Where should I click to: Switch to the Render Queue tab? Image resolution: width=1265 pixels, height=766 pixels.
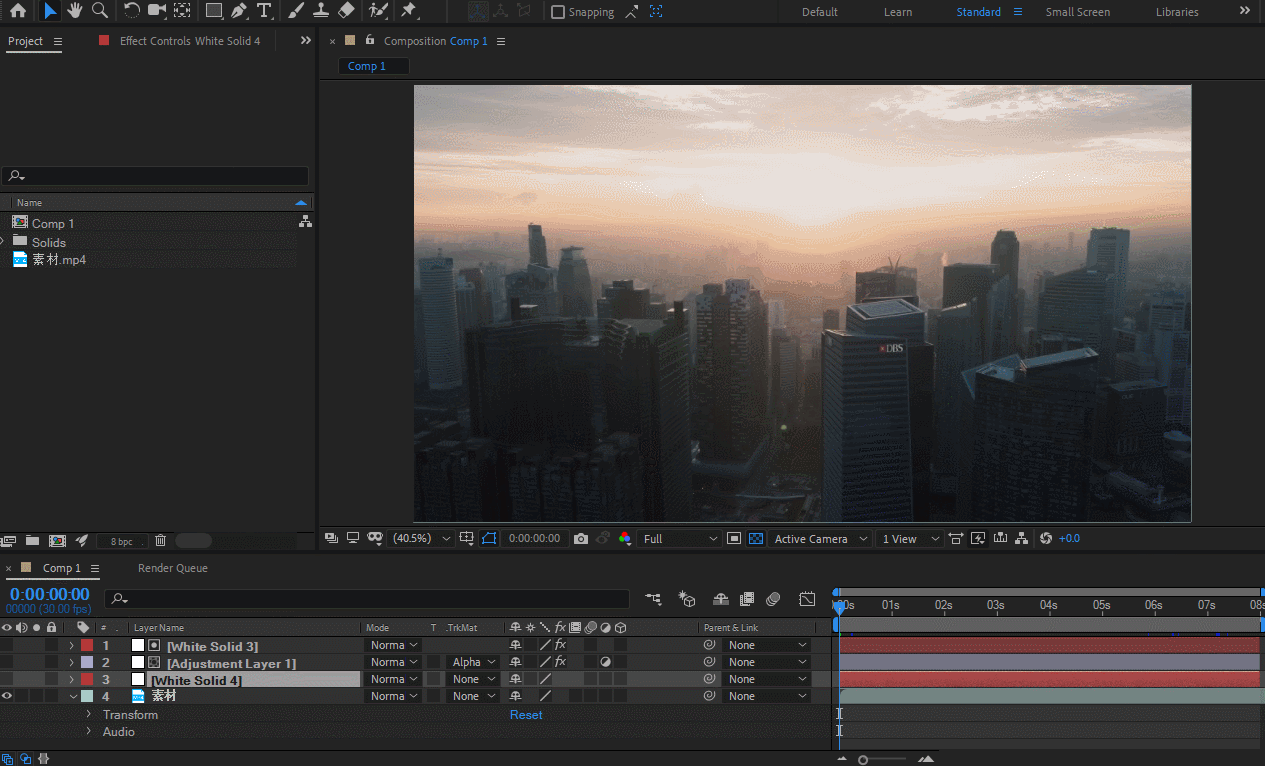click(172, 568)
